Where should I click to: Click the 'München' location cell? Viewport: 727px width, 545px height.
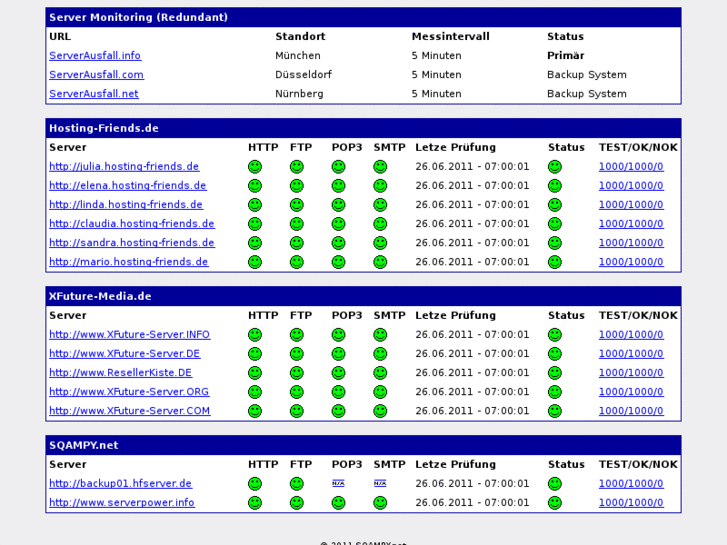click(x=298, y=56)
